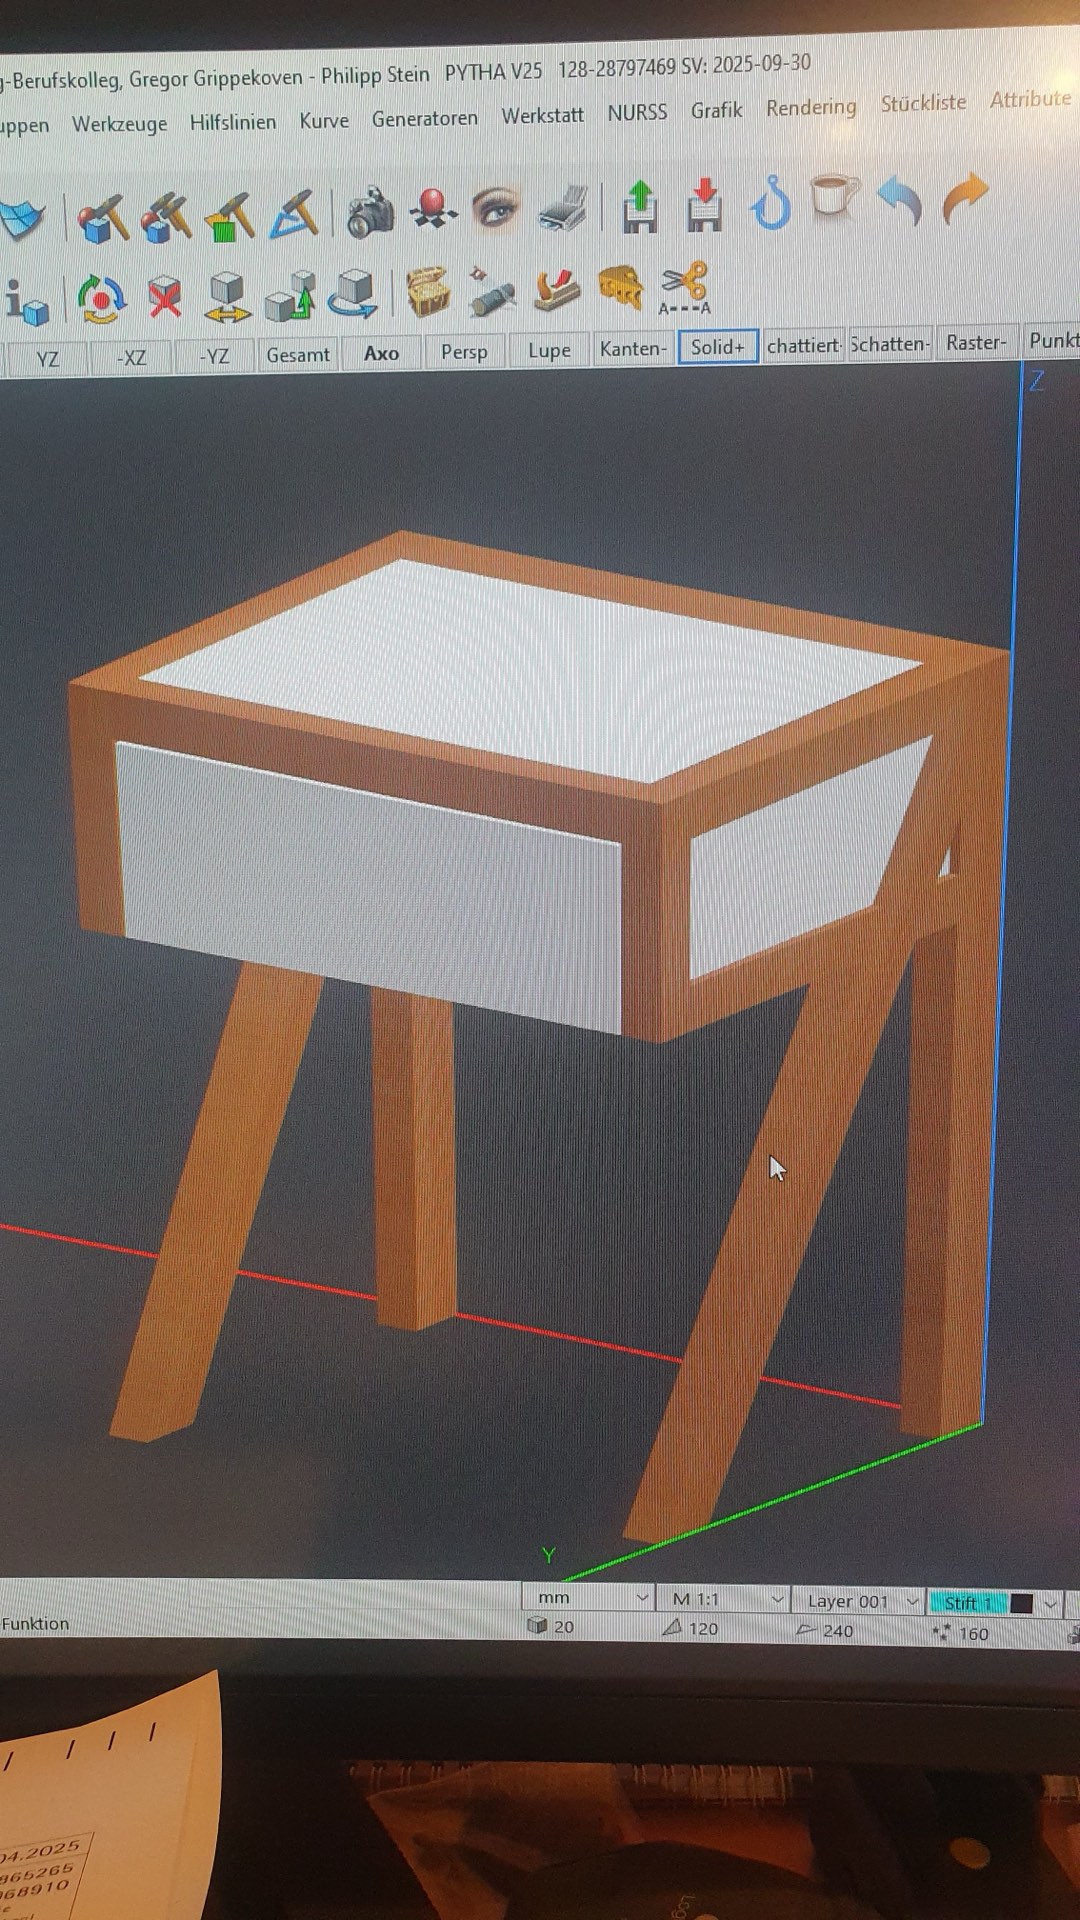Image resolution: width=1080 pixels, height=1920 pixels.
Task: Select the red sphere on checkerboard icon
Action: 433,209
